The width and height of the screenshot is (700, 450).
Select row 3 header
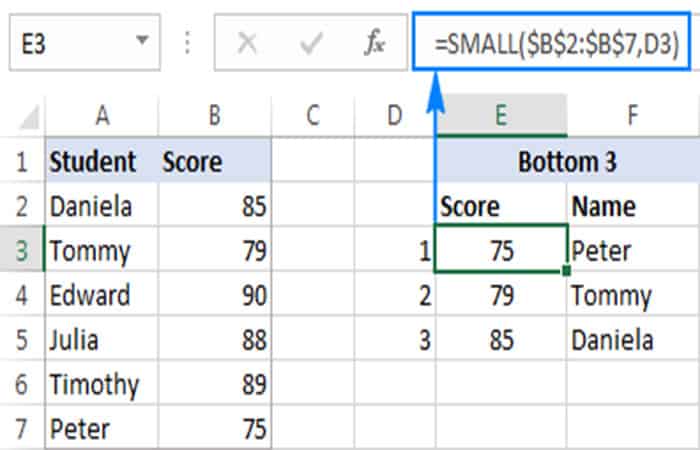(22, 249)
